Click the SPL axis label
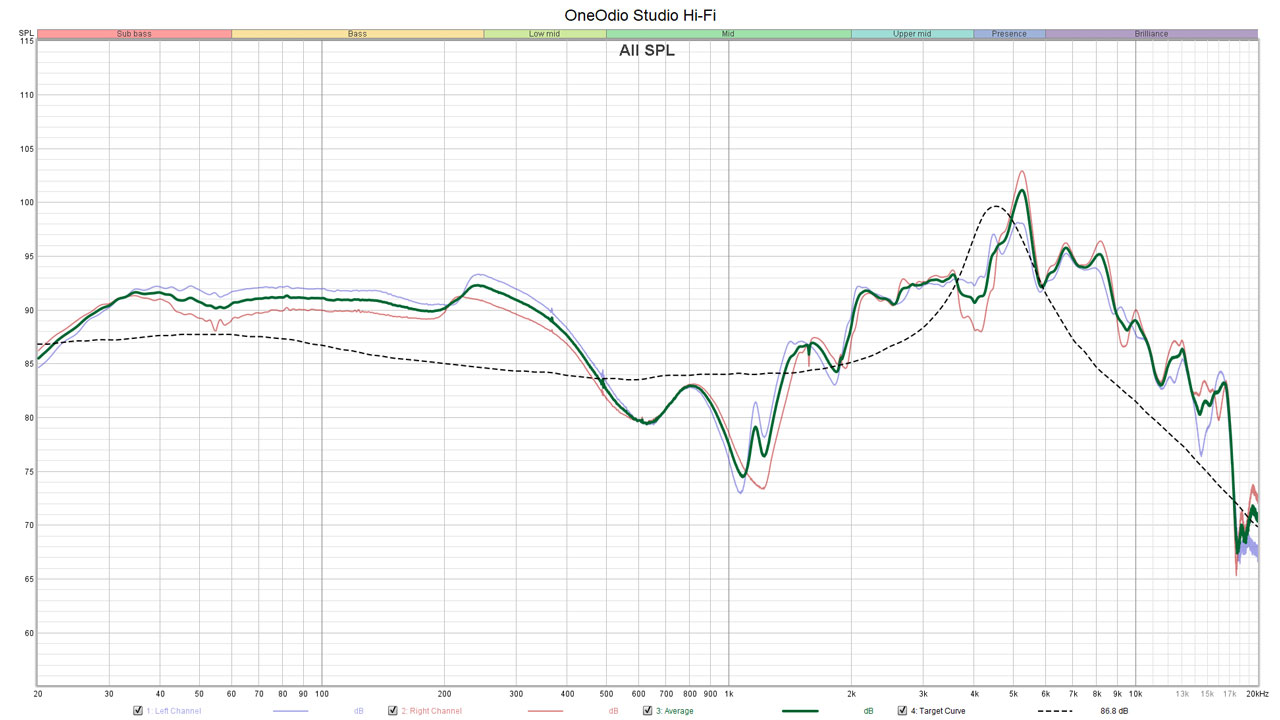Viewport: 1280px width, 720px height. pos(27,33)
